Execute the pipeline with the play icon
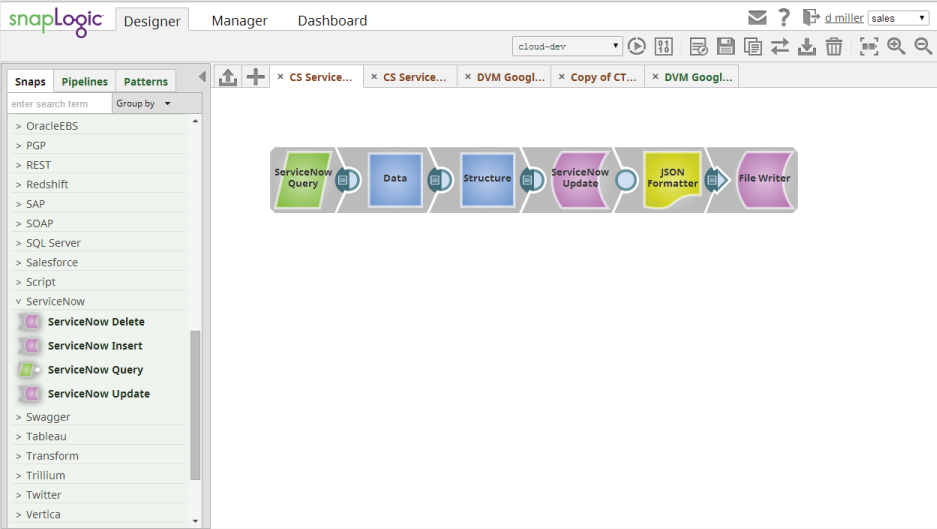Screen dimensions: 937x529 tap(637, 46)
